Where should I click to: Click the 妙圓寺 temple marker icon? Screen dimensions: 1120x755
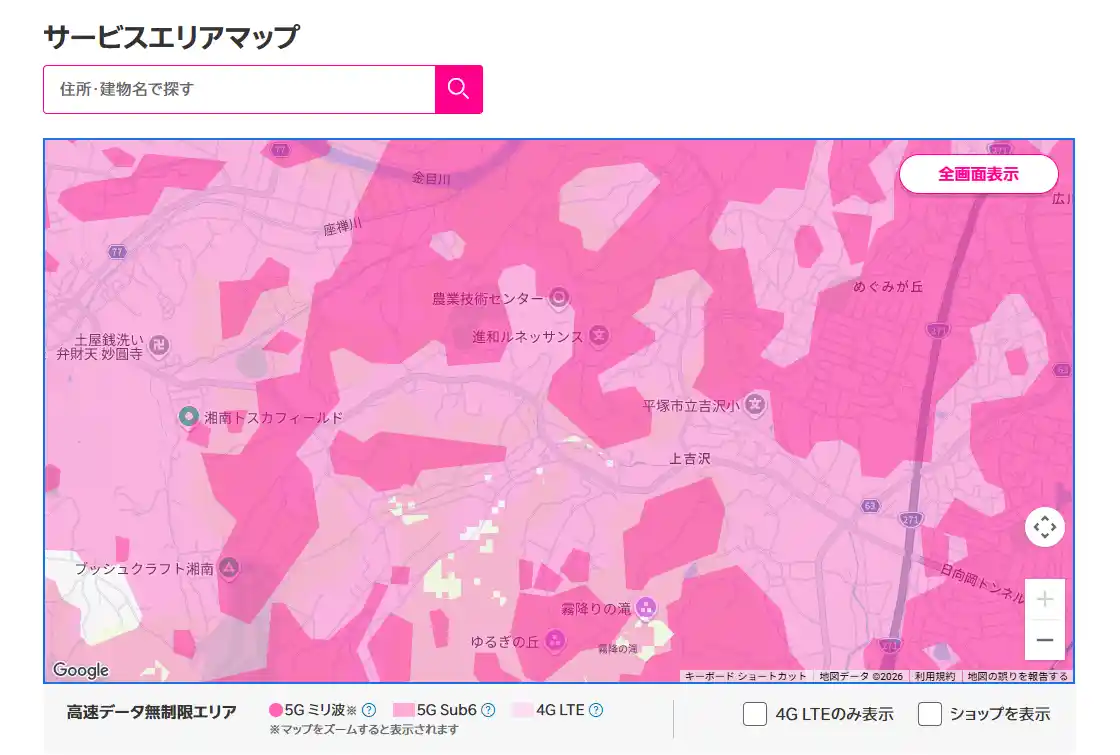159,346
